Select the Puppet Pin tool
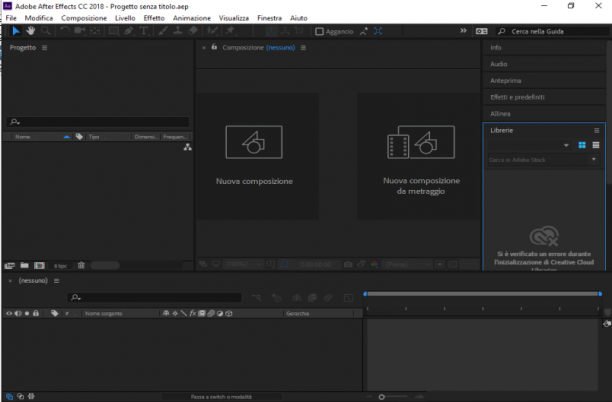612x402 pixels. [x=230, y=31]
